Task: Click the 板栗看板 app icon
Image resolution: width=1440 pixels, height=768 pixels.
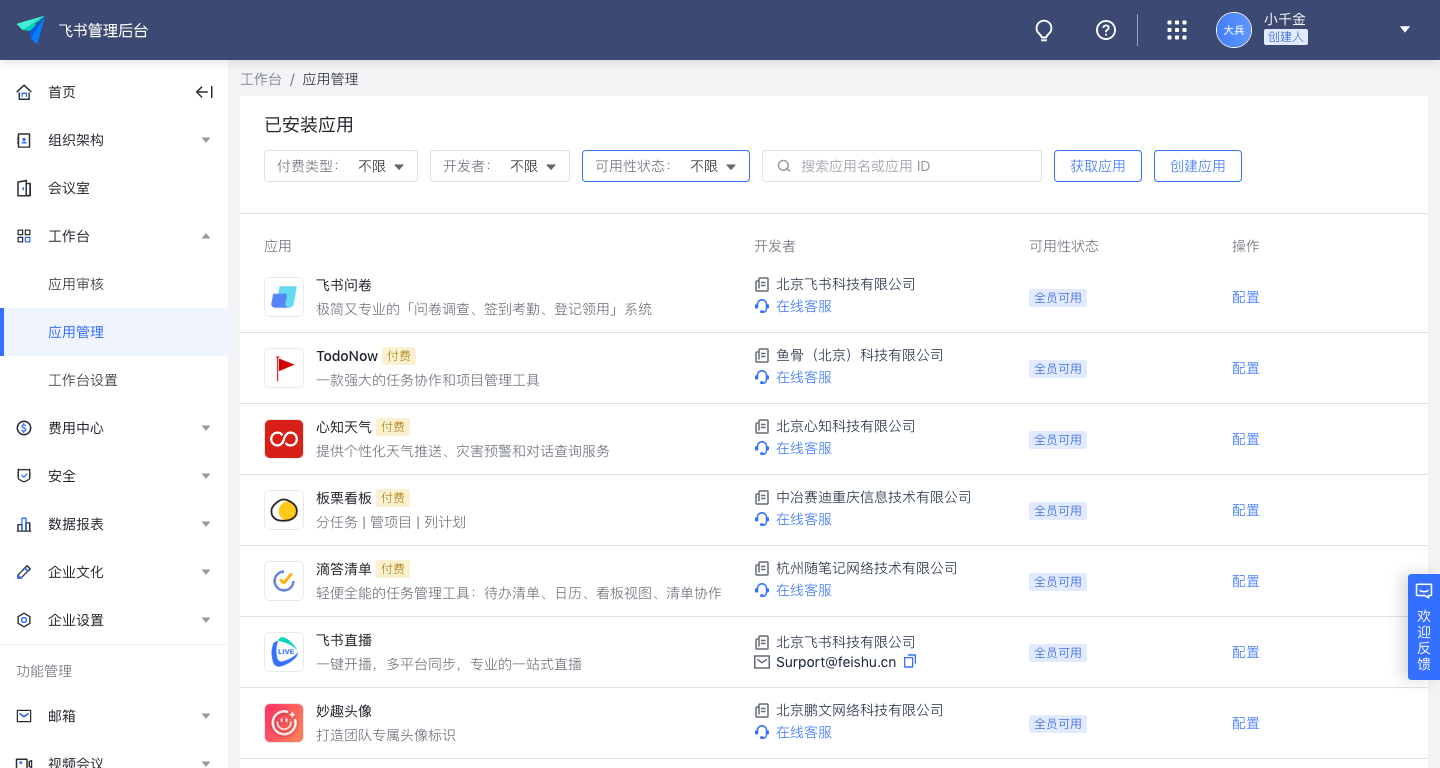Action: tap(284, 510)
